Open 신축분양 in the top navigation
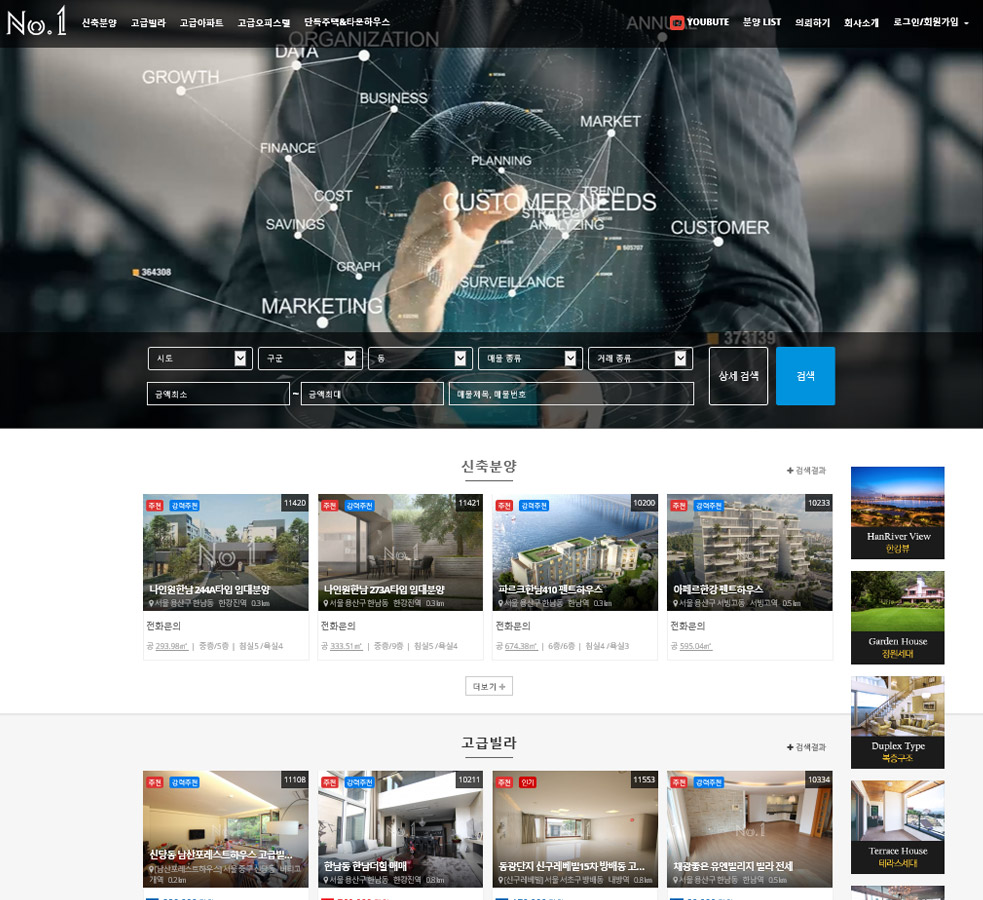 [x=99, y=23]
